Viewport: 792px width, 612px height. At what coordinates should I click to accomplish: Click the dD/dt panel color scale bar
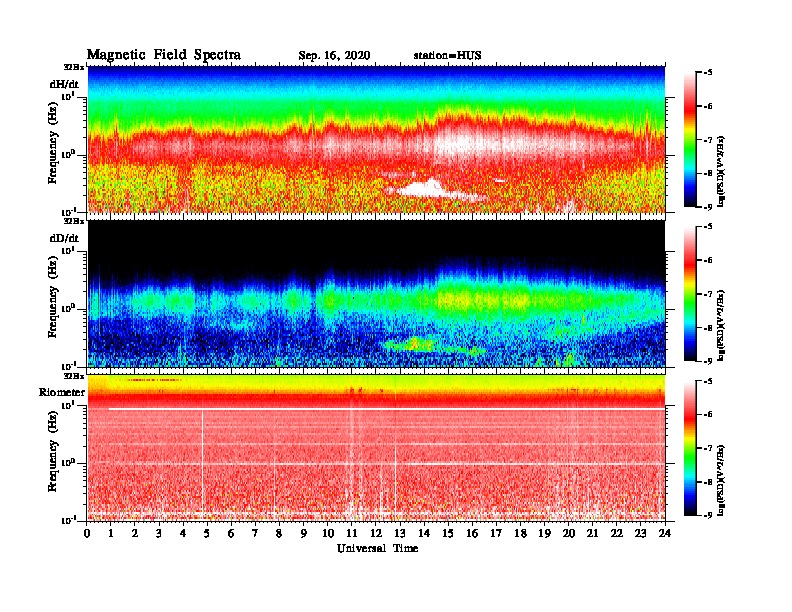point(690,293)
